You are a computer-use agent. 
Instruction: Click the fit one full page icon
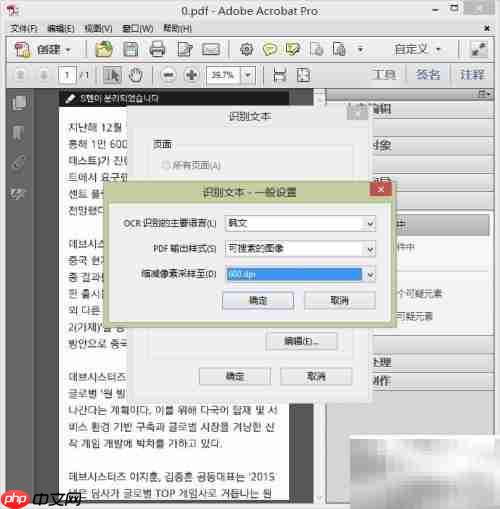tap(303, 75)
